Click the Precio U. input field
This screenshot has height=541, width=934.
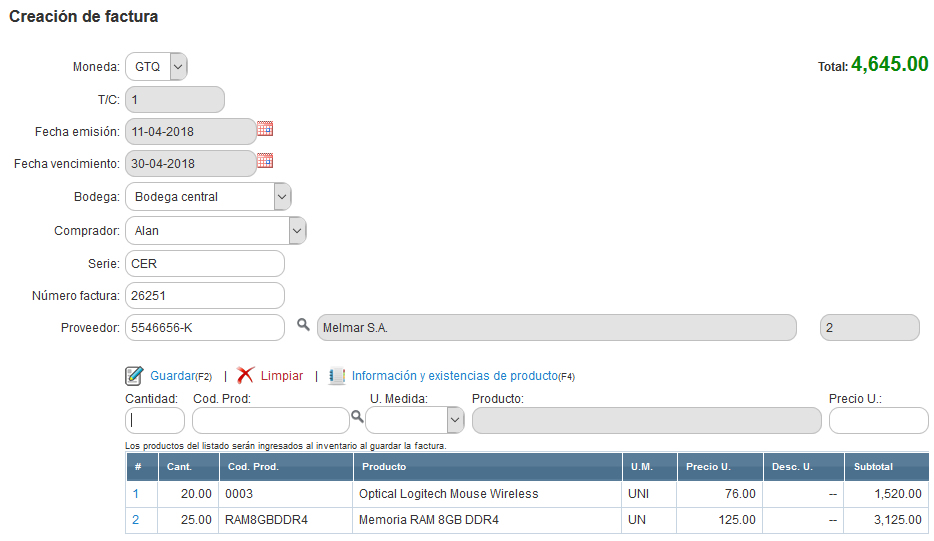click(x=878, y=421)
